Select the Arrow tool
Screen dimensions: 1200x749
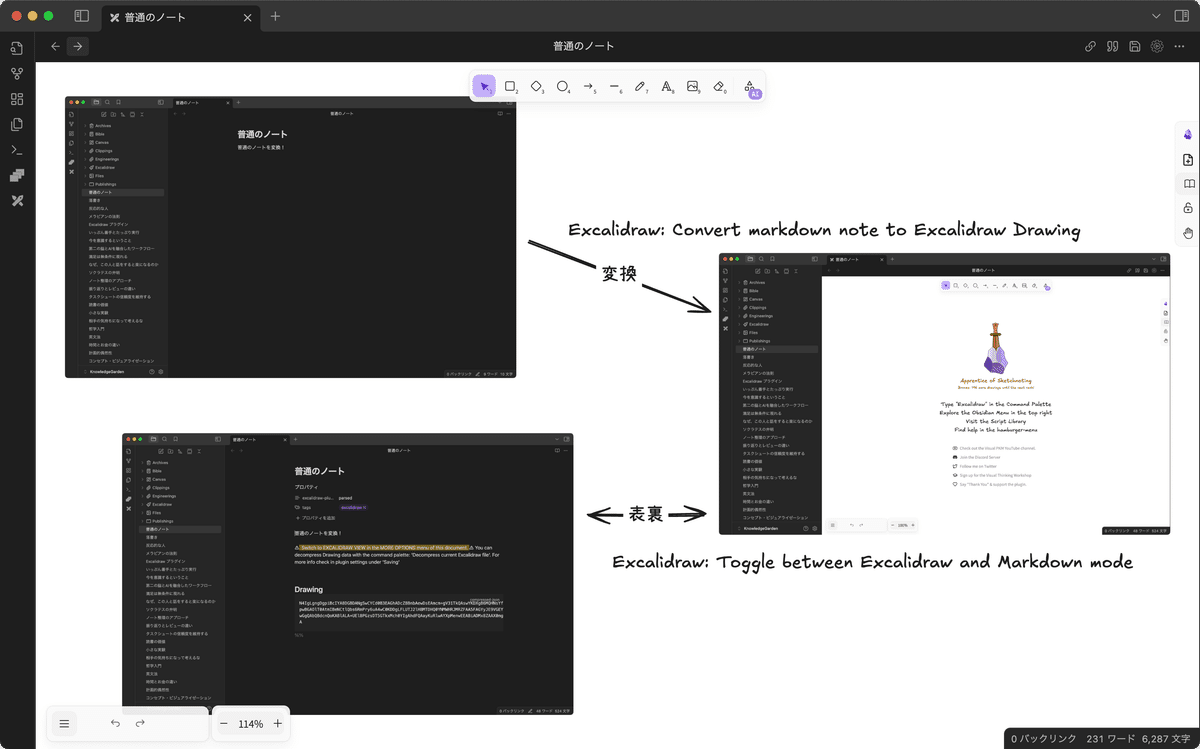click(589, 87)
